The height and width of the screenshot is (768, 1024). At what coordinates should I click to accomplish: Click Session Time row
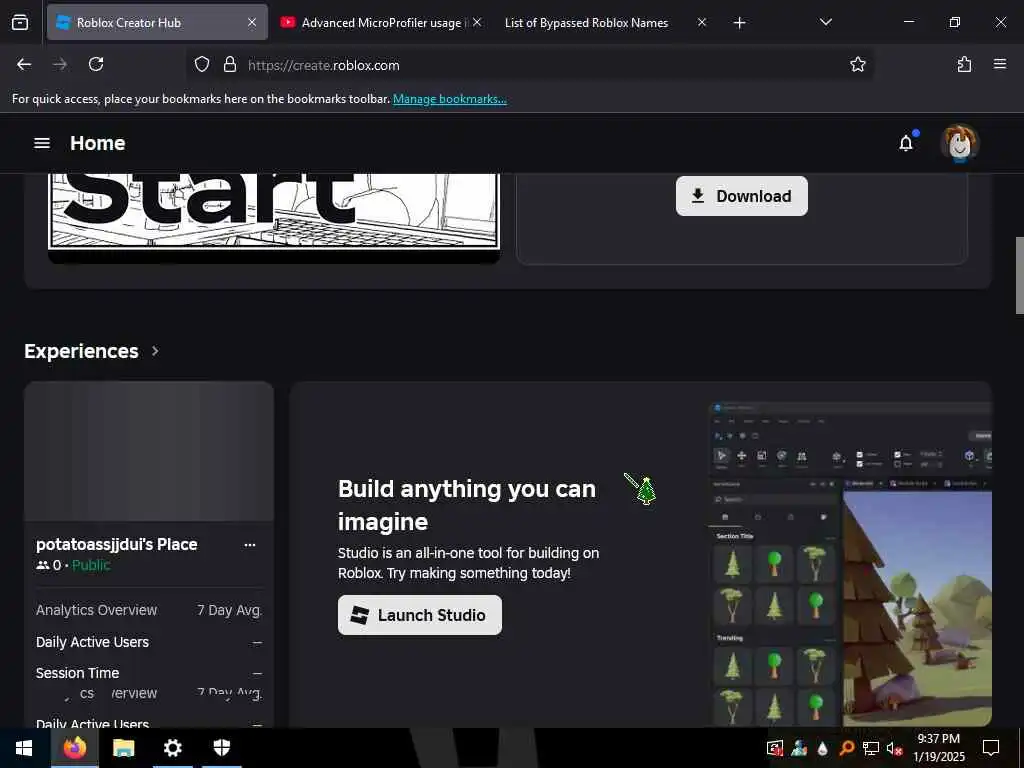(x=149, y=673)
